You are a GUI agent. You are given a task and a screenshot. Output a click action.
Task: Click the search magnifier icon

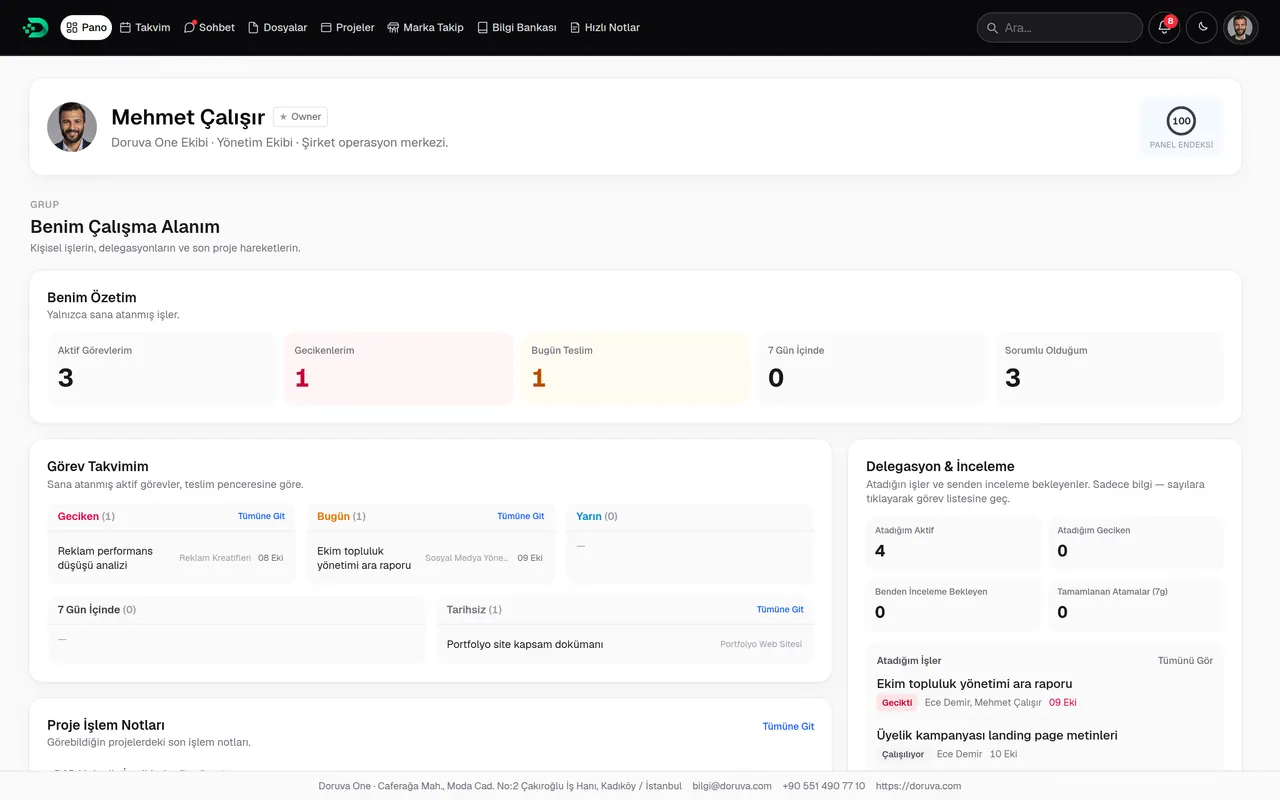pos(992,28)
